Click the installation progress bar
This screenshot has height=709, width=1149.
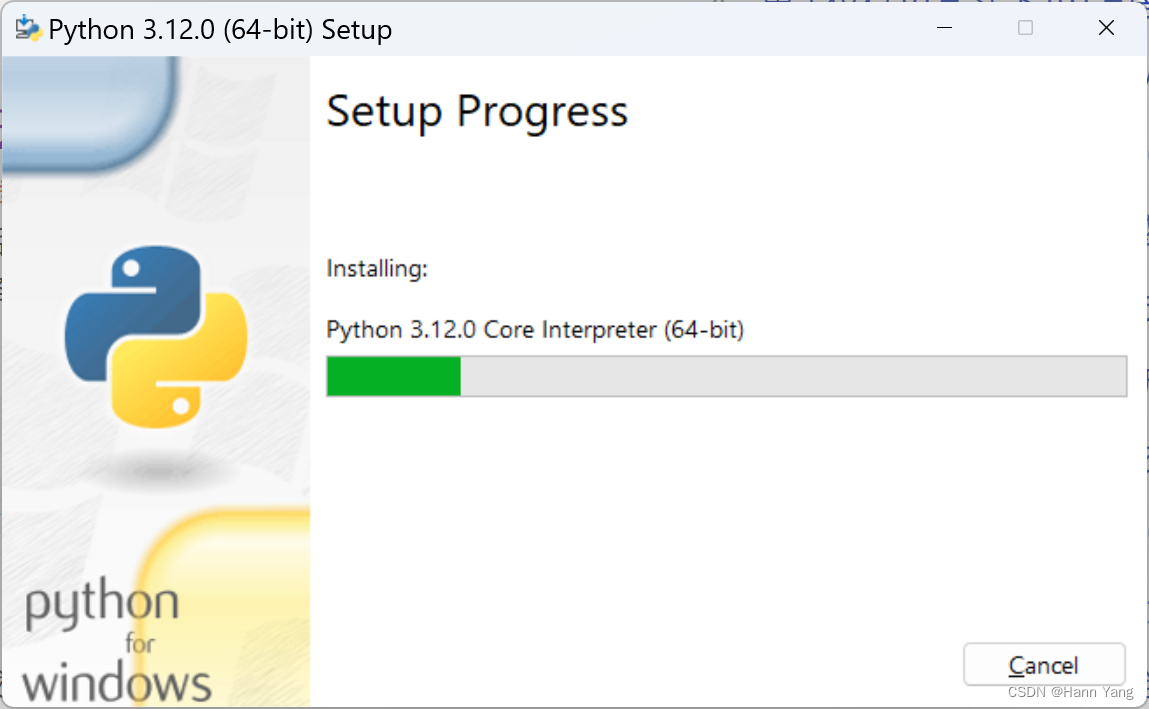pyautogui.click(x=726, y=376)
